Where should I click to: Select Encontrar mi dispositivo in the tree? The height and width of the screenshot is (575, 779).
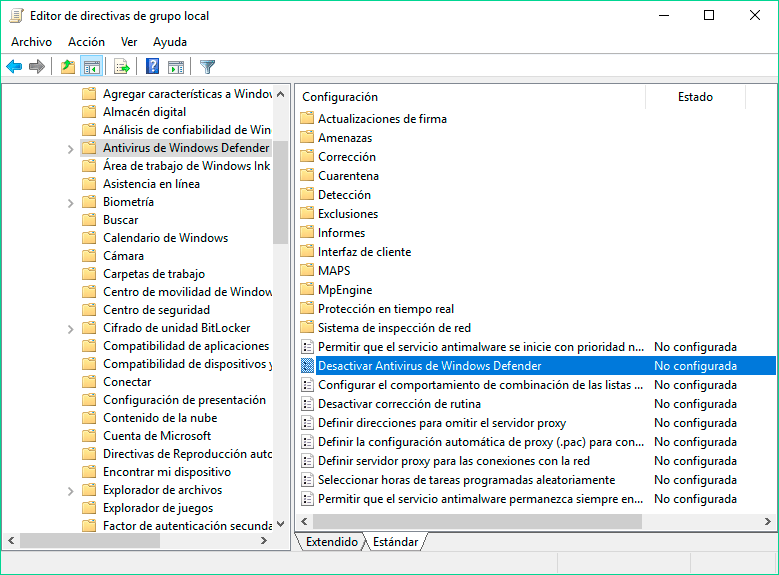166,472
